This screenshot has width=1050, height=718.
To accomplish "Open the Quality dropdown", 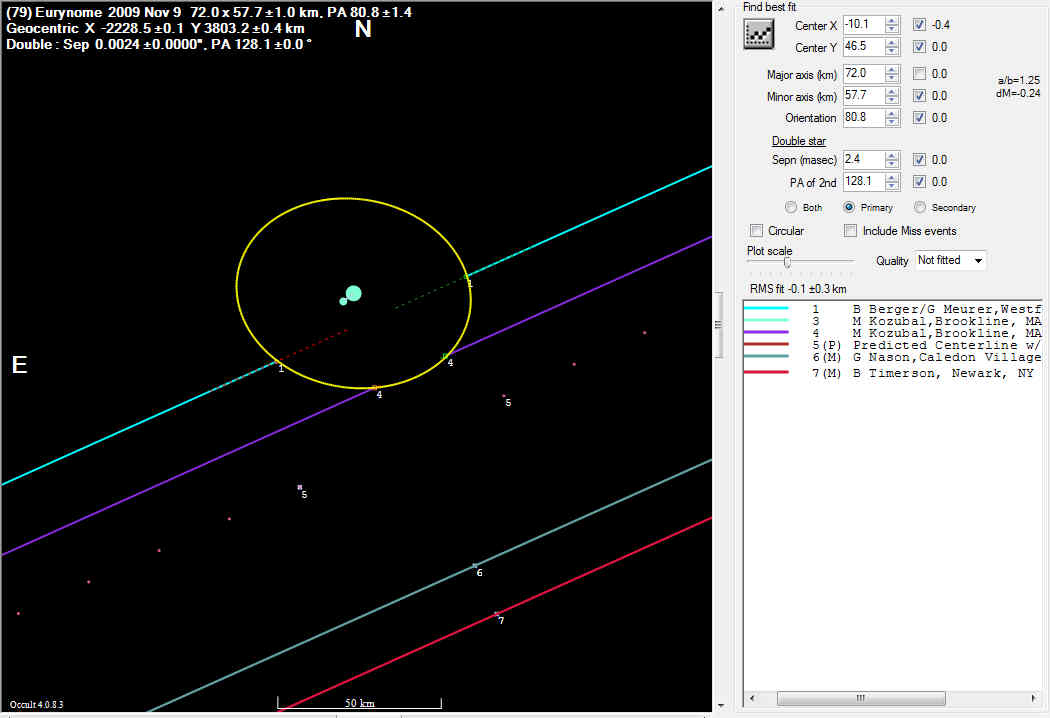I will point(951,260).
